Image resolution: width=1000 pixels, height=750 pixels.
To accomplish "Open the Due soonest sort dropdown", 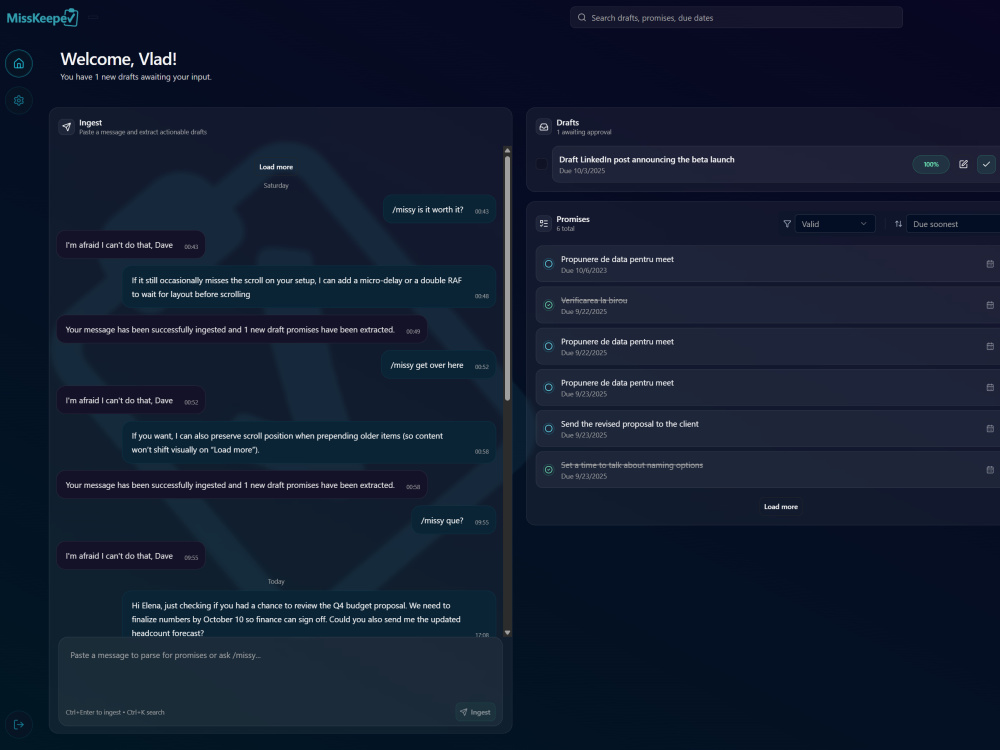I will click(953, 224).
